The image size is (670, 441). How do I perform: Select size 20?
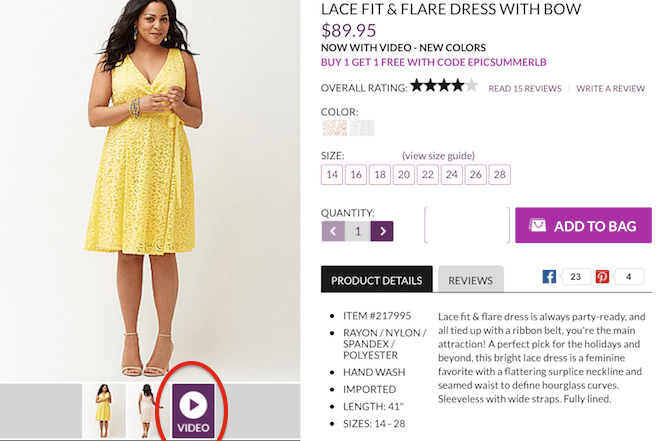click(404, 175)
